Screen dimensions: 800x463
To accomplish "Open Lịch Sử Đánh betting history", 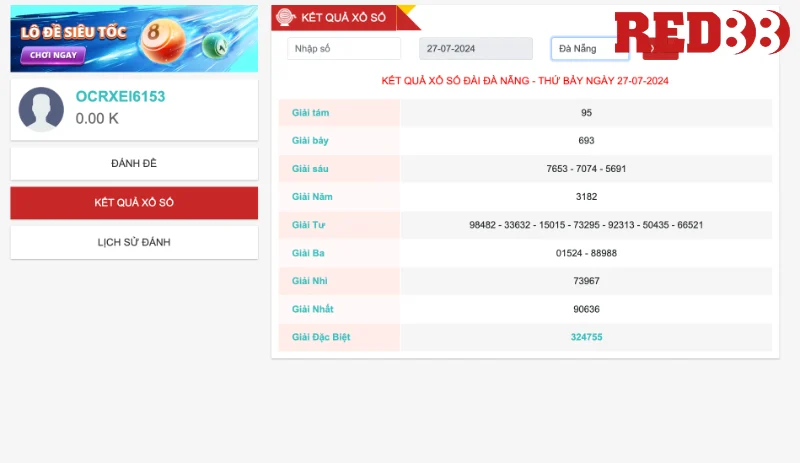I will [134, 242].
